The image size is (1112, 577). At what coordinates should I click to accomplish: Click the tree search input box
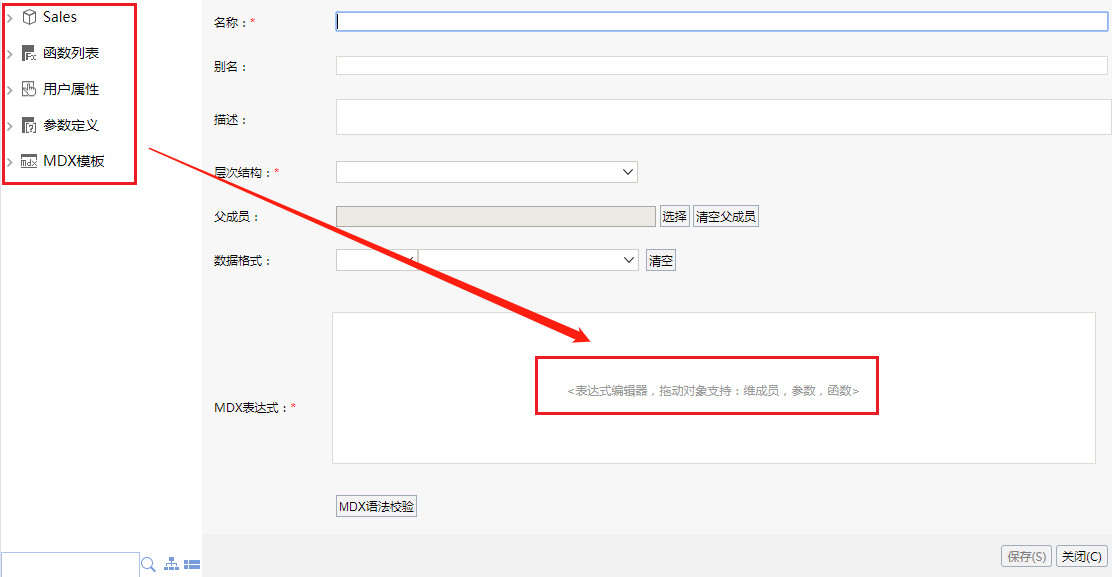pyautogui.click(x=70, y=564)
